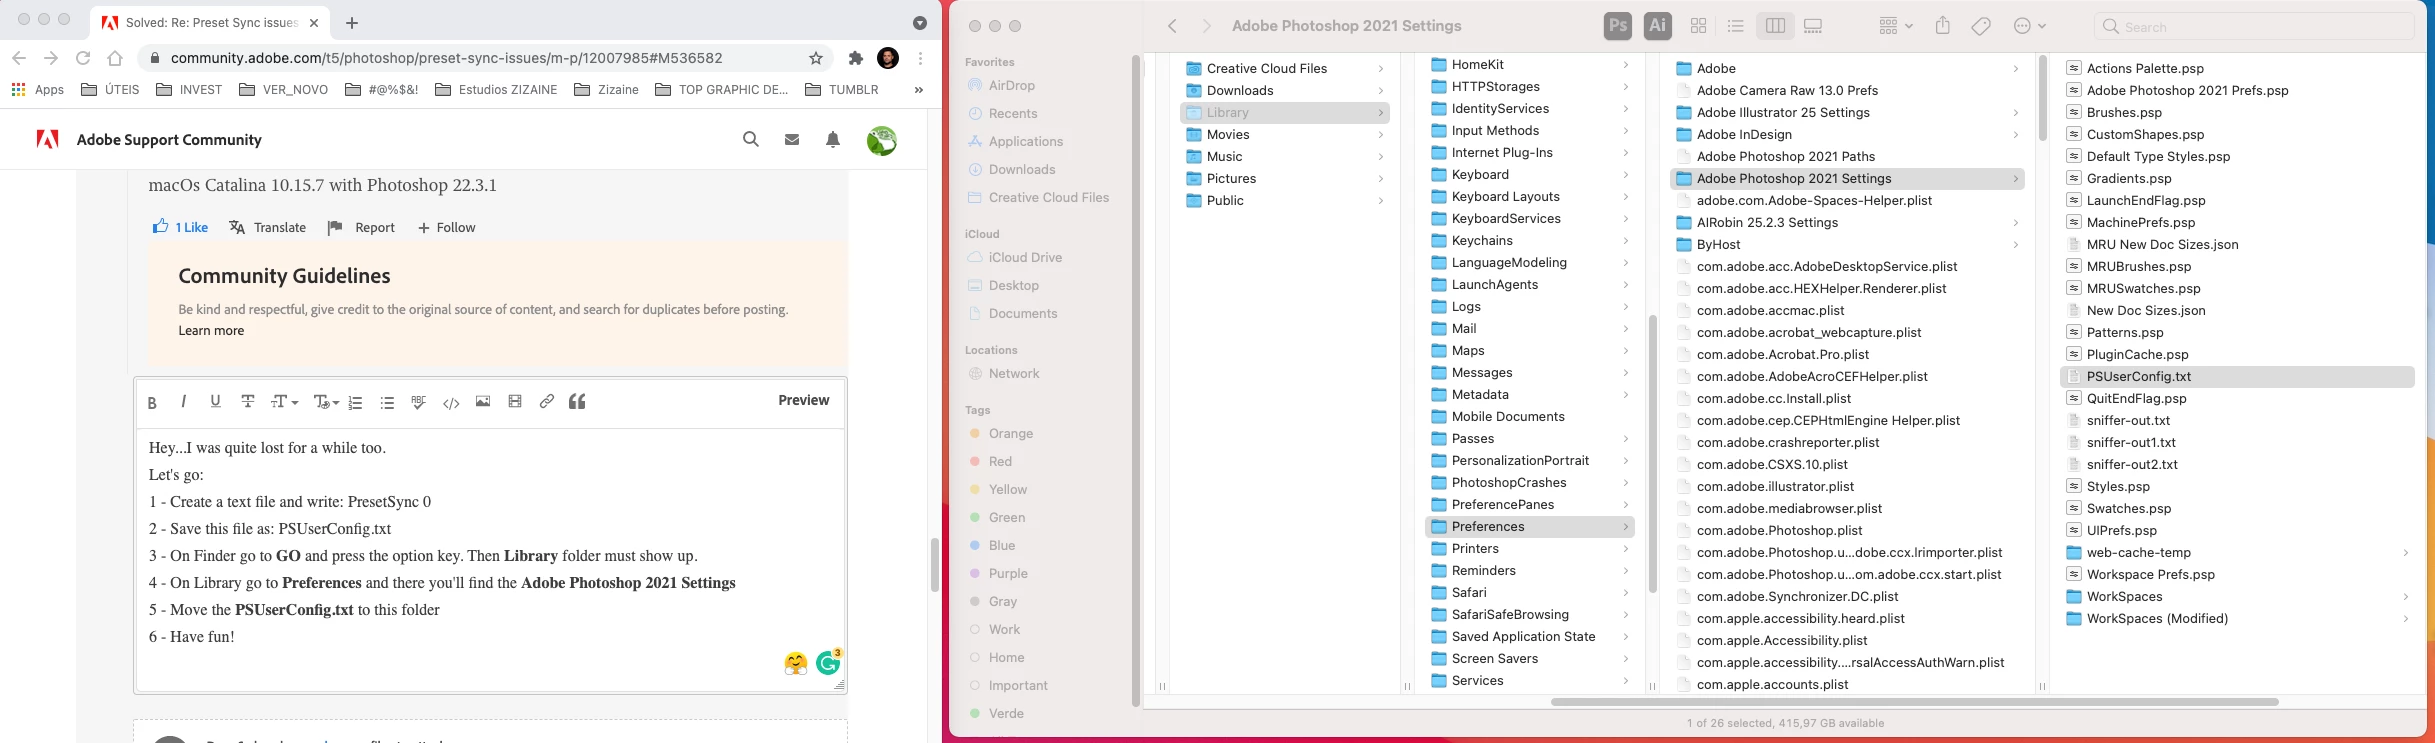
Task: Click the Grammarly icon in the editor
Action: click(829, 662)
